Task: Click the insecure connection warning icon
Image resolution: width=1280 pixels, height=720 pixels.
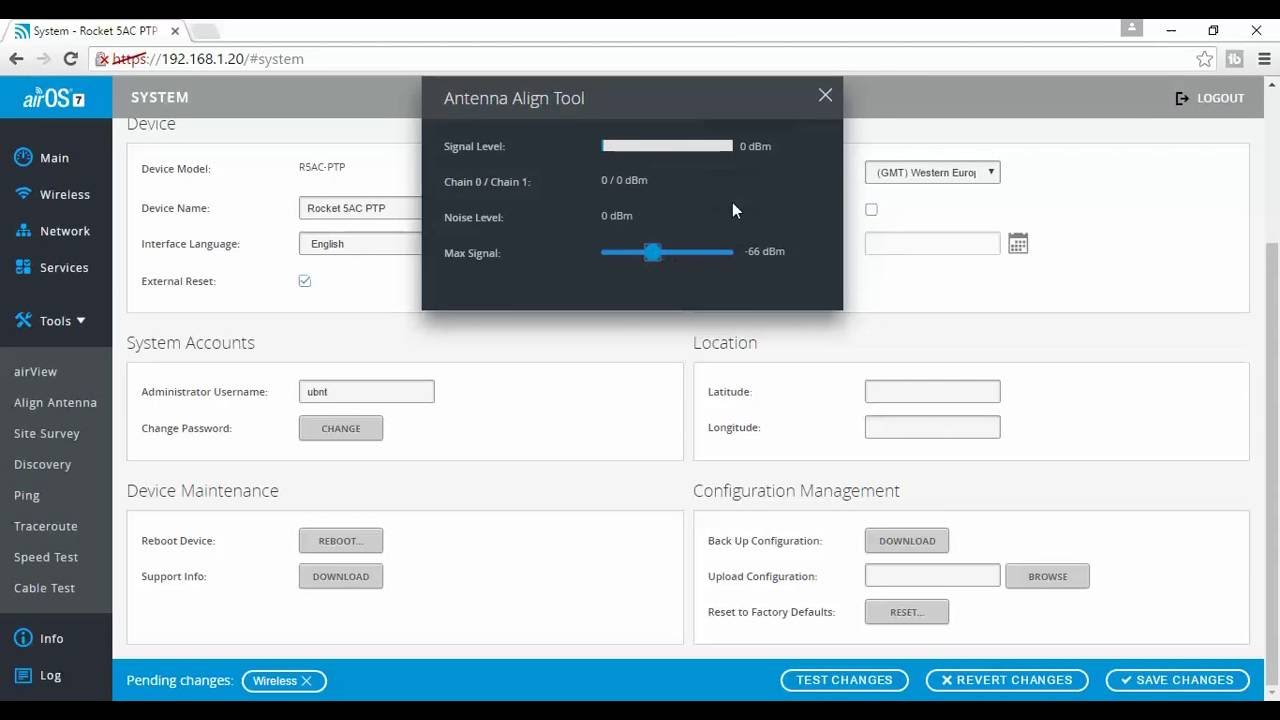Action: pyautogui.click(x=102, y=59)
